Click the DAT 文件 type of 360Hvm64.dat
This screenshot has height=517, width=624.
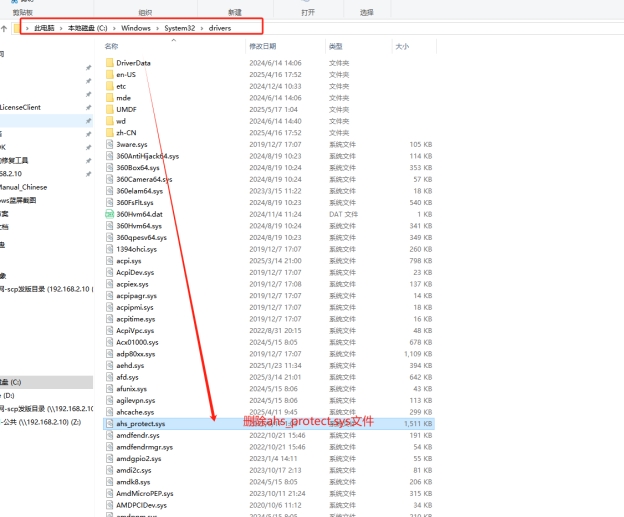(x=343, y=214)
